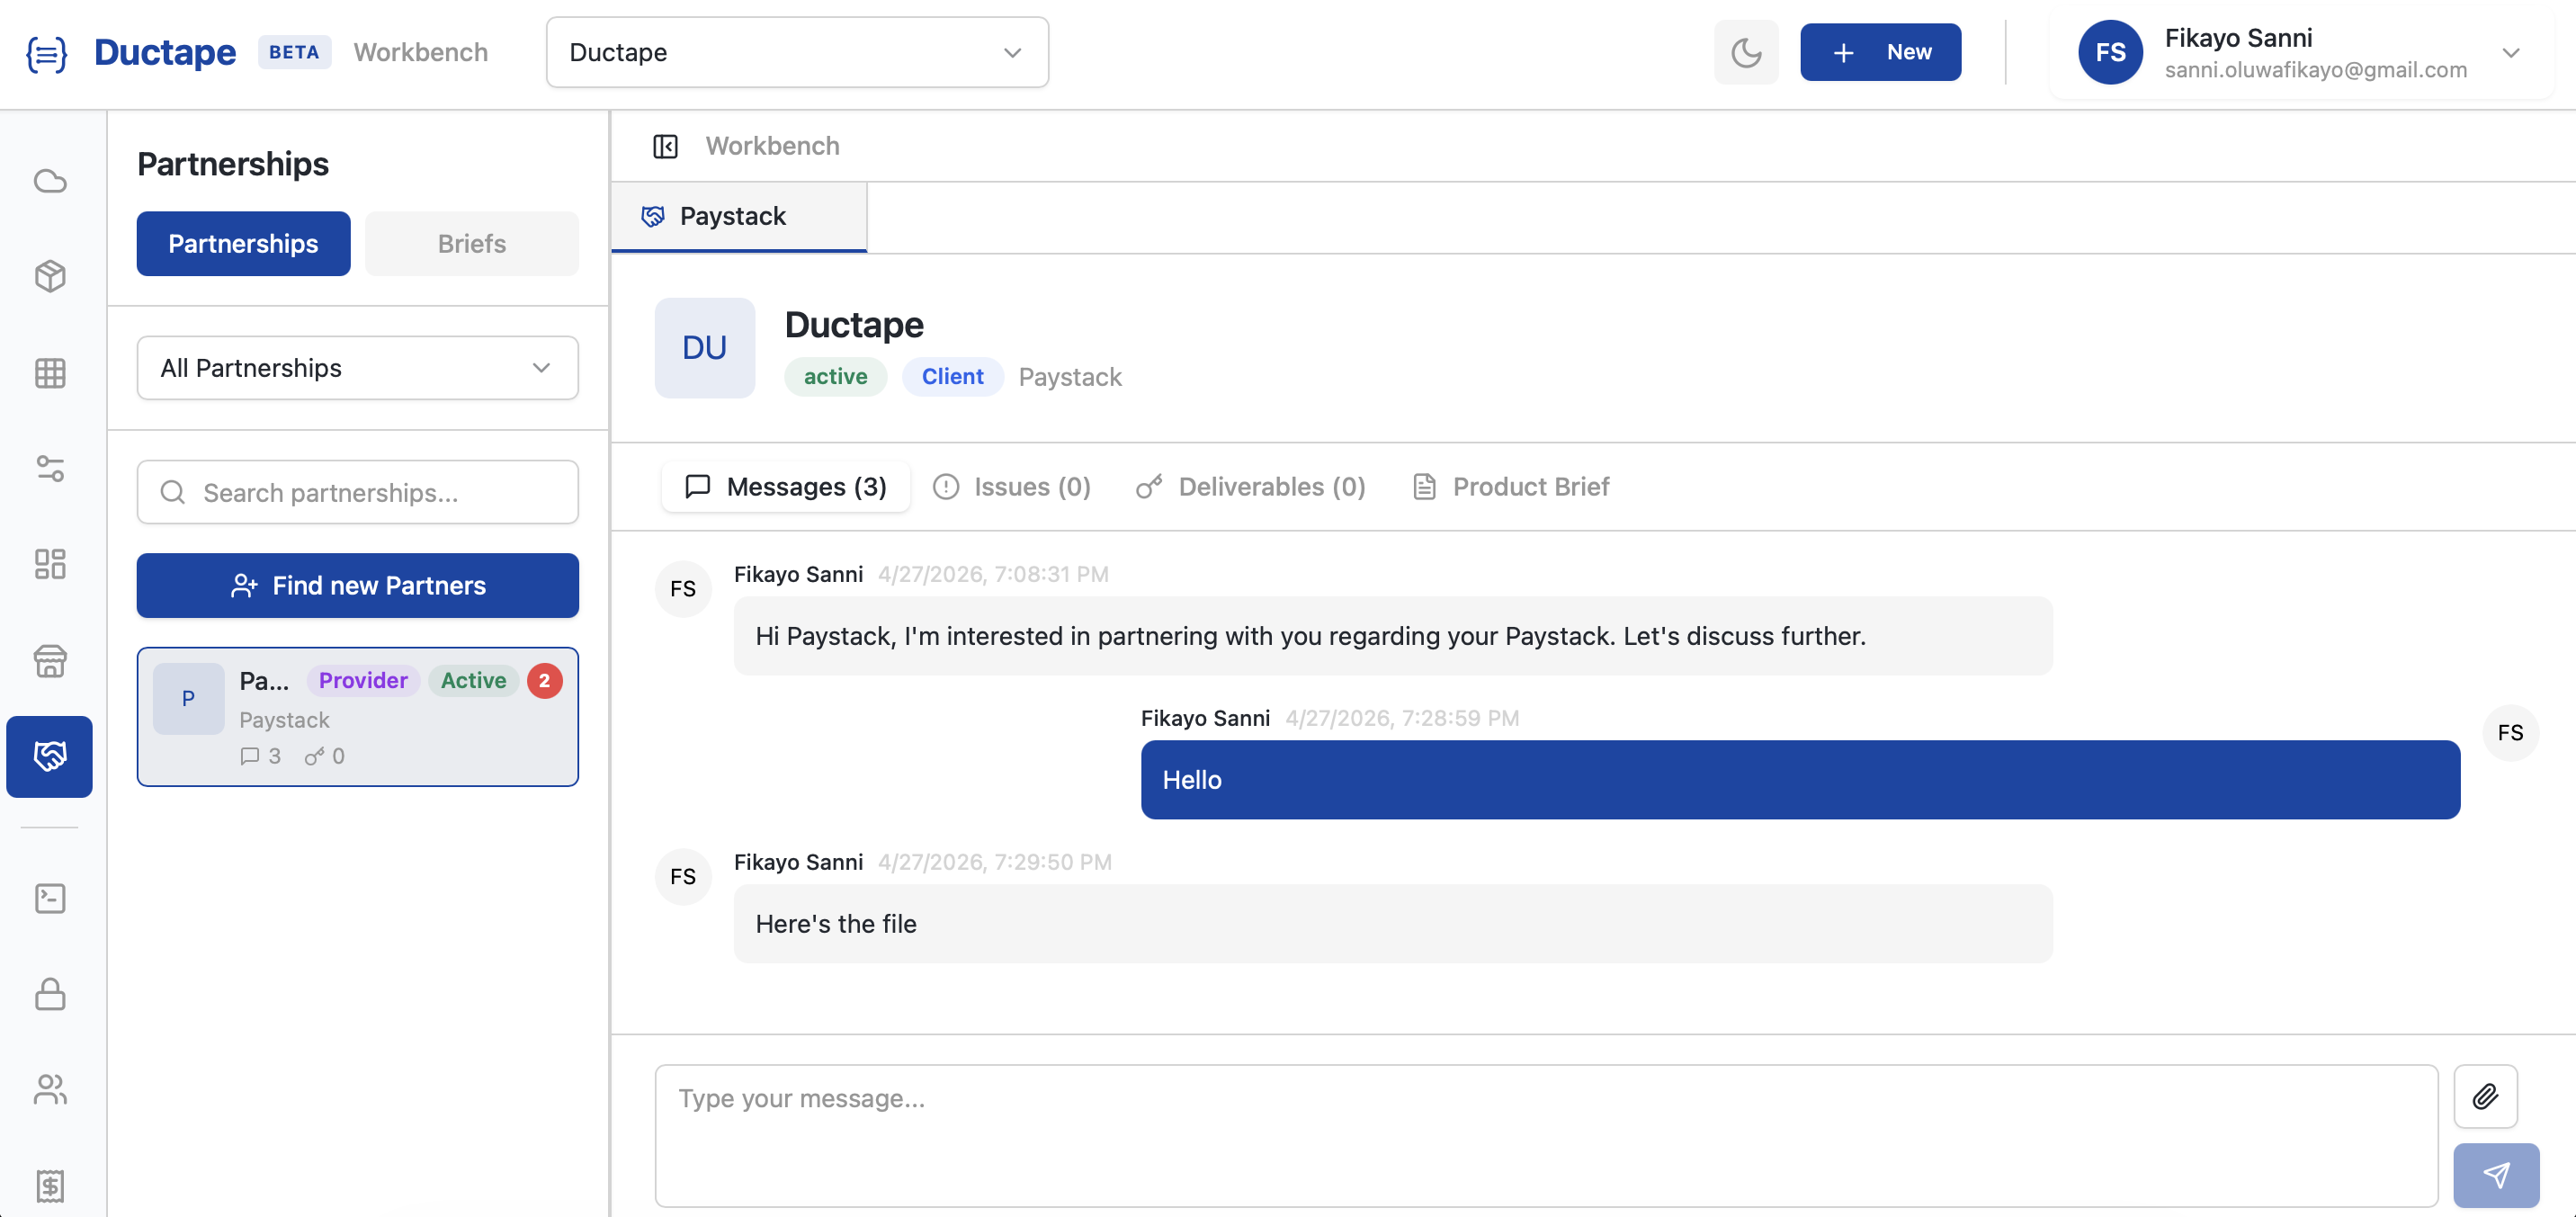Open the Issues (0) tab
2576x1217 pixels.
[1011, 487]
